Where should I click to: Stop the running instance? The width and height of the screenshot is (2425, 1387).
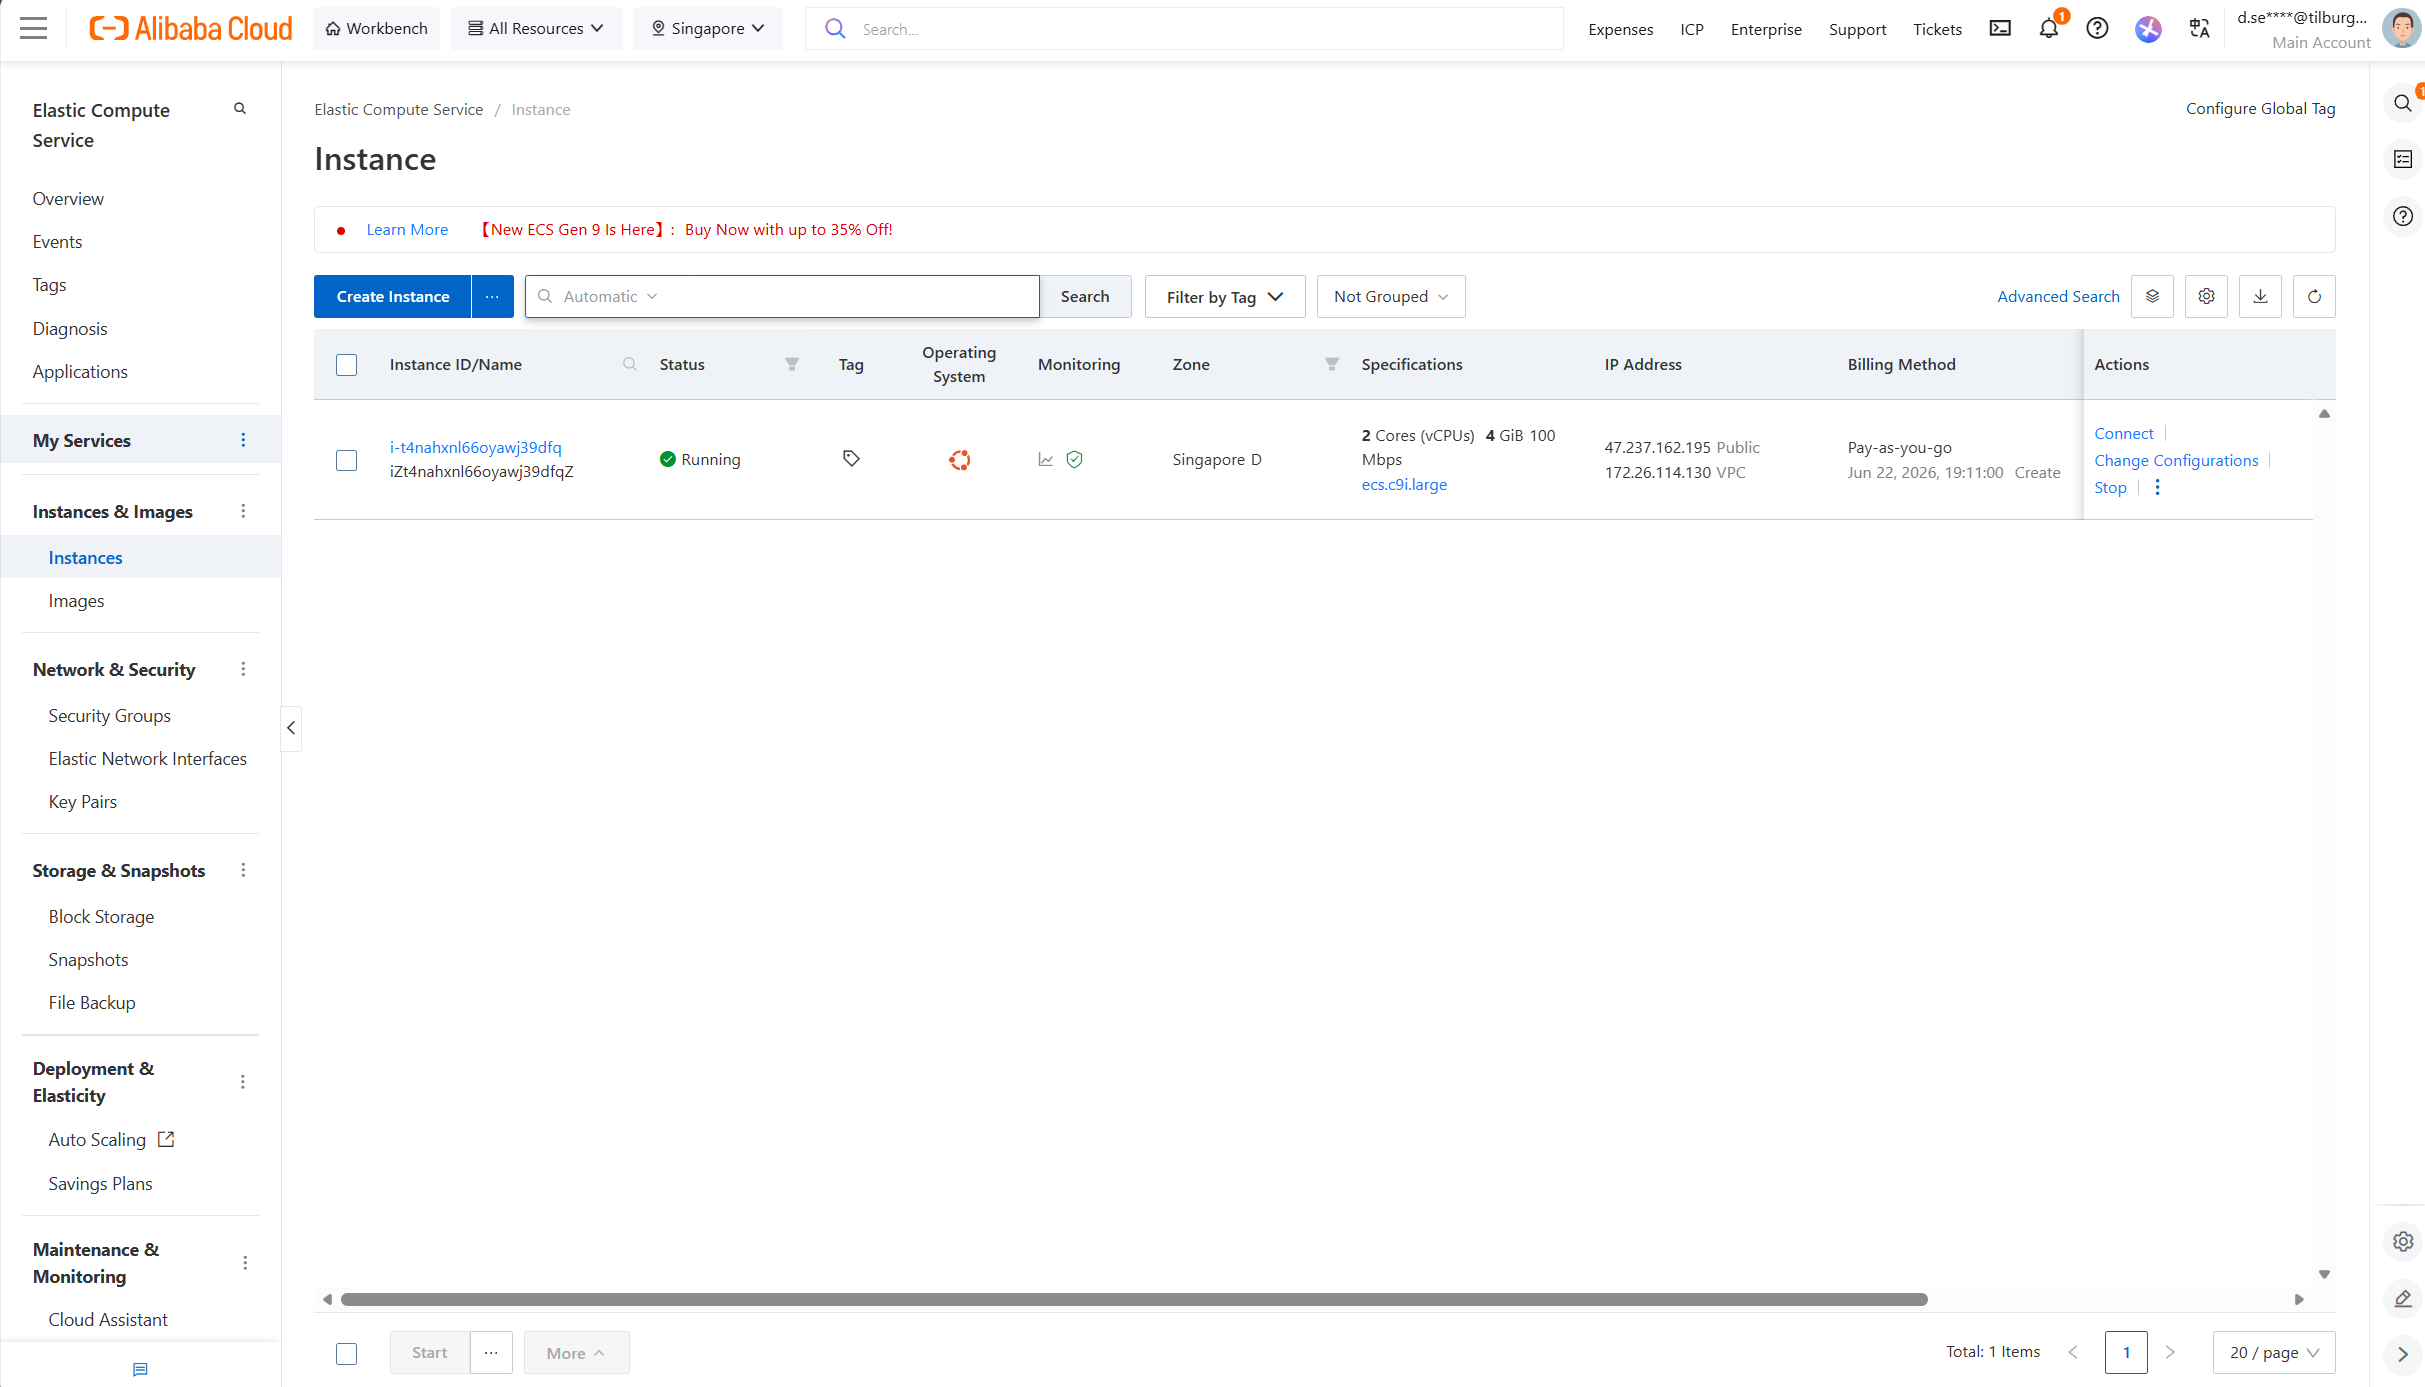coord(2110,487)
